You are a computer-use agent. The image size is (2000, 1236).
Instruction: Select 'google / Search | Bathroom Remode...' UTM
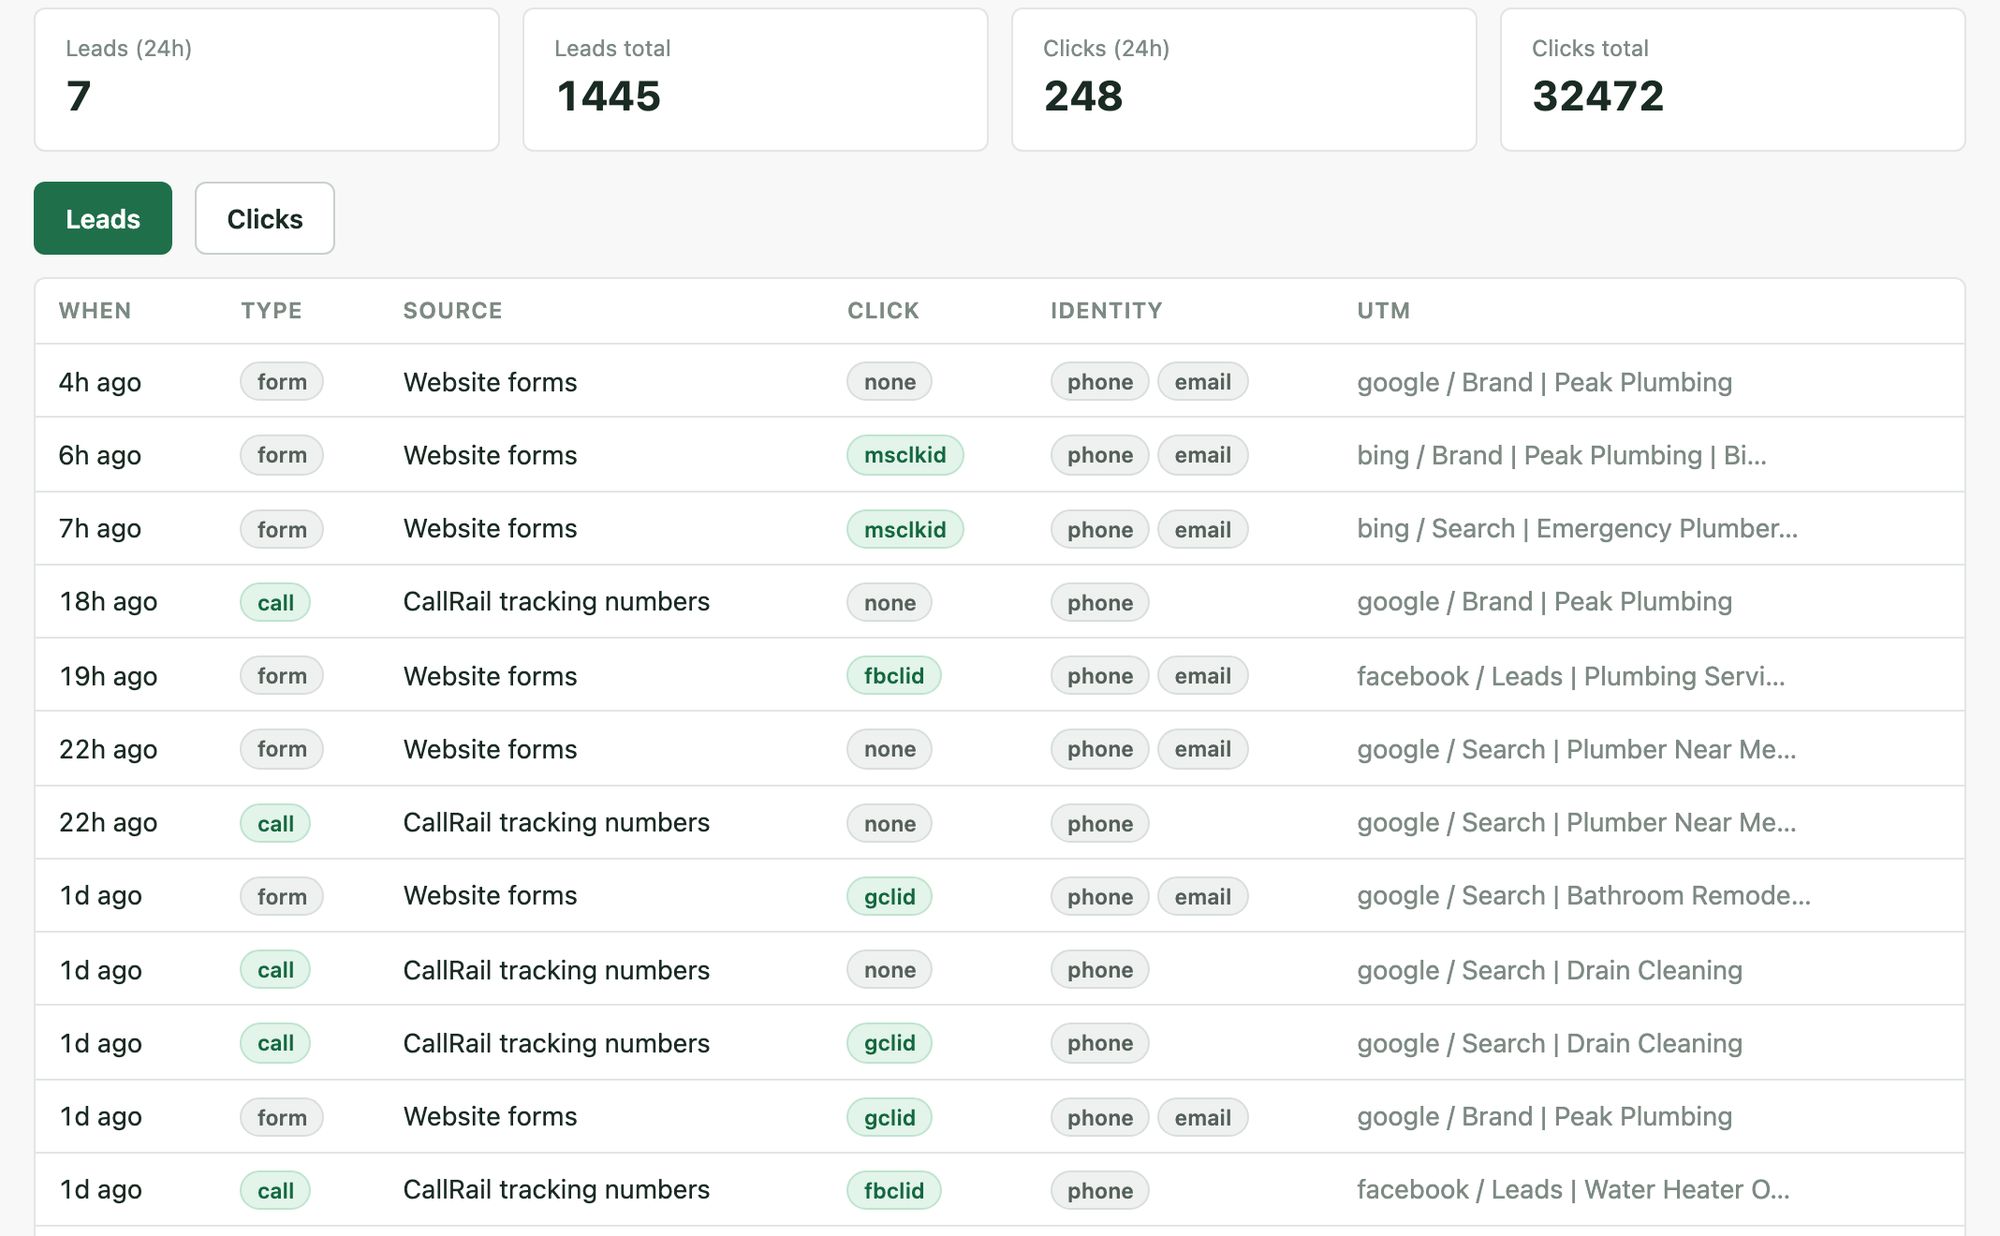coord(1583,895)
